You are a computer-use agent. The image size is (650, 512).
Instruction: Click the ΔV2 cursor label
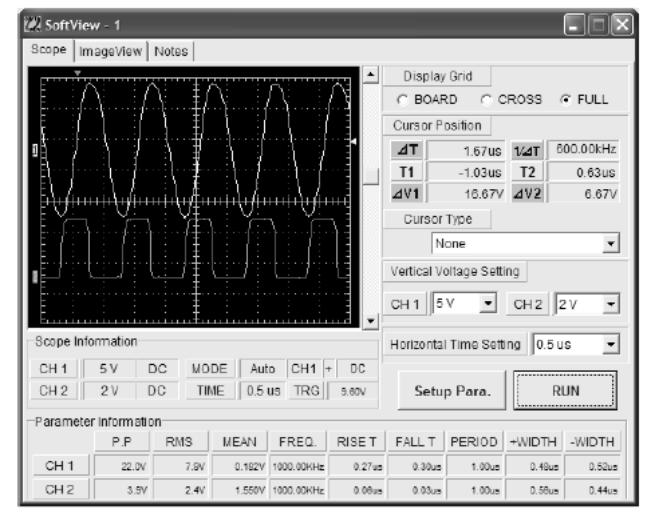coord(527,193)
